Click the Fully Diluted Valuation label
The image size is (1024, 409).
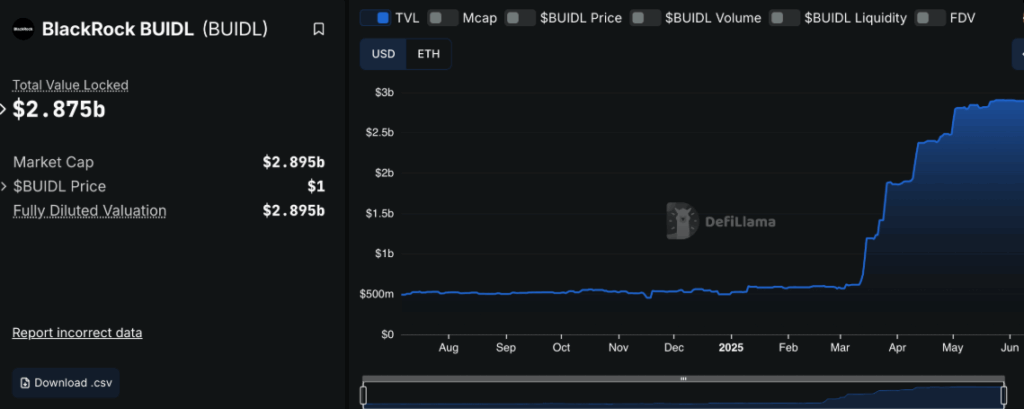(x=89, y=211)
